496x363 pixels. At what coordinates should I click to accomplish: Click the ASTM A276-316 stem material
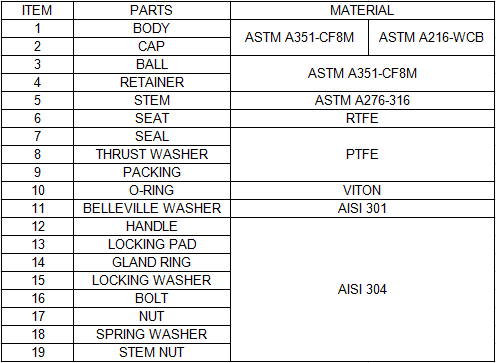362,100
